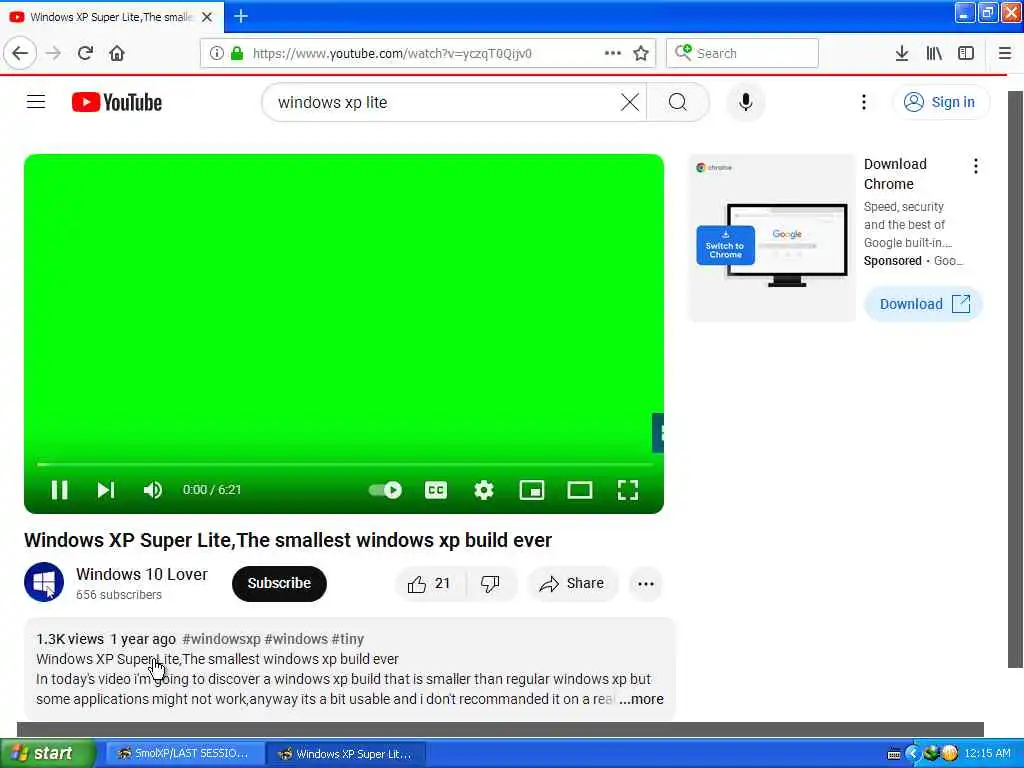This screenshot has height=768, width=1024.
Task: Click the #windows hashtag
Action: tap(296, 639)
